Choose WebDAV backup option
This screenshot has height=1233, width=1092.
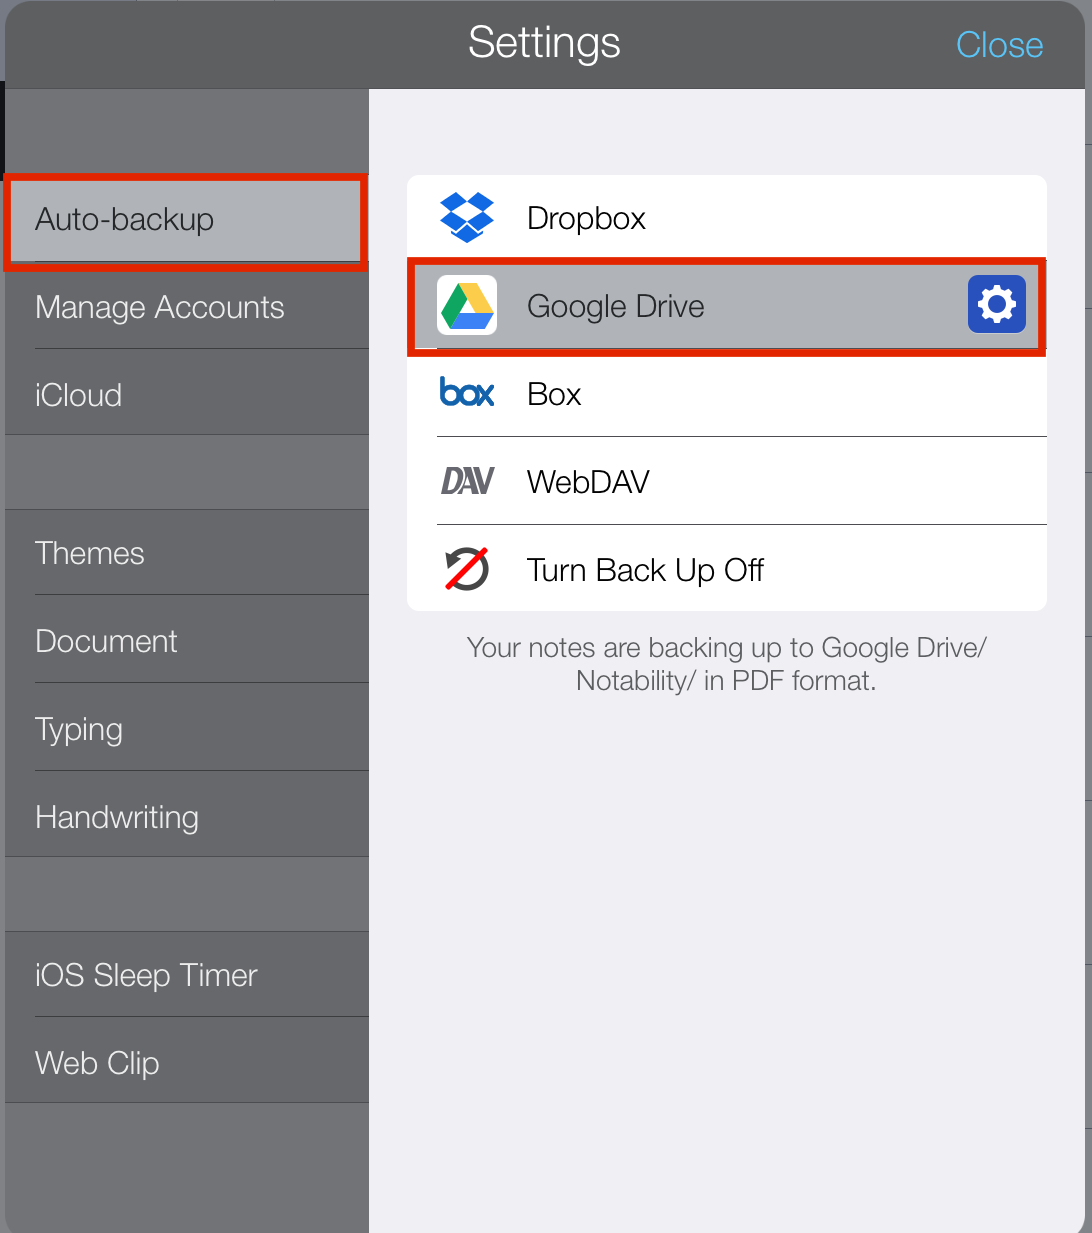click(727, 482)
